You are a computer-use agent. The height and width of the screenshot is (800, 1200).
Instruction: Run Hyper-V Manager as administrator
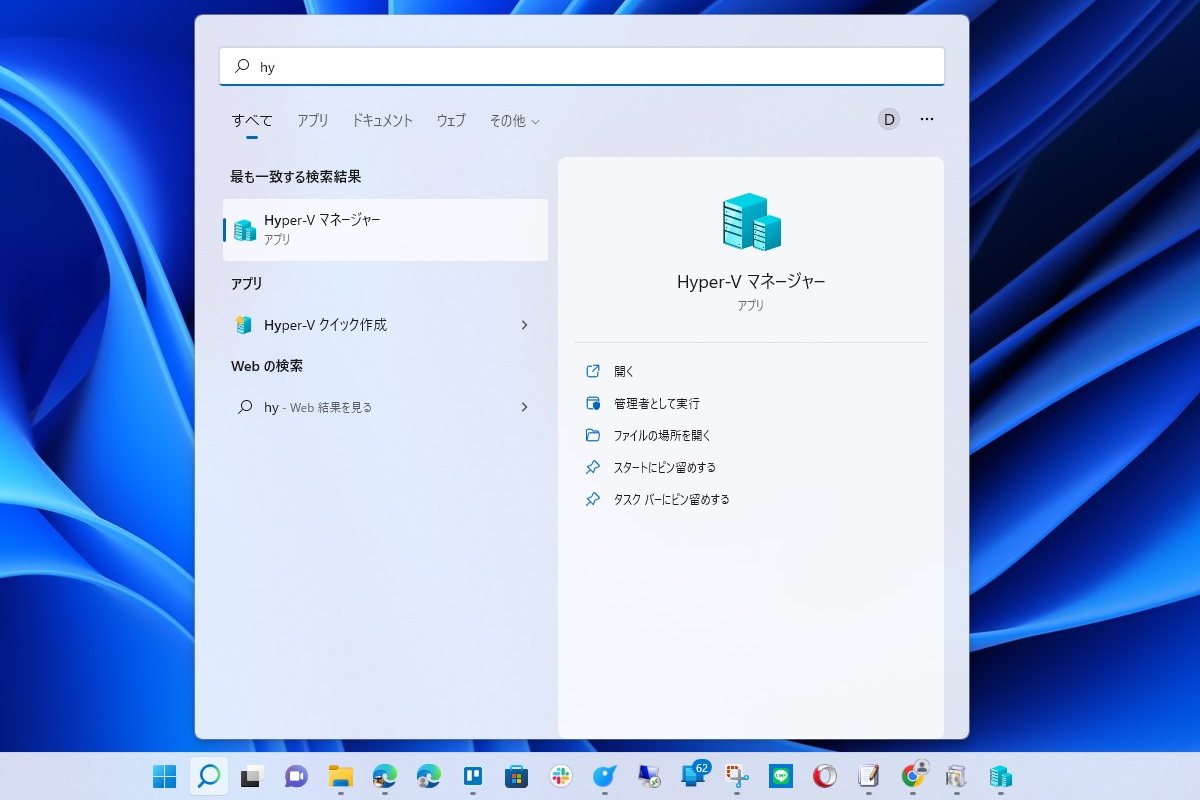tap(655, 403)
